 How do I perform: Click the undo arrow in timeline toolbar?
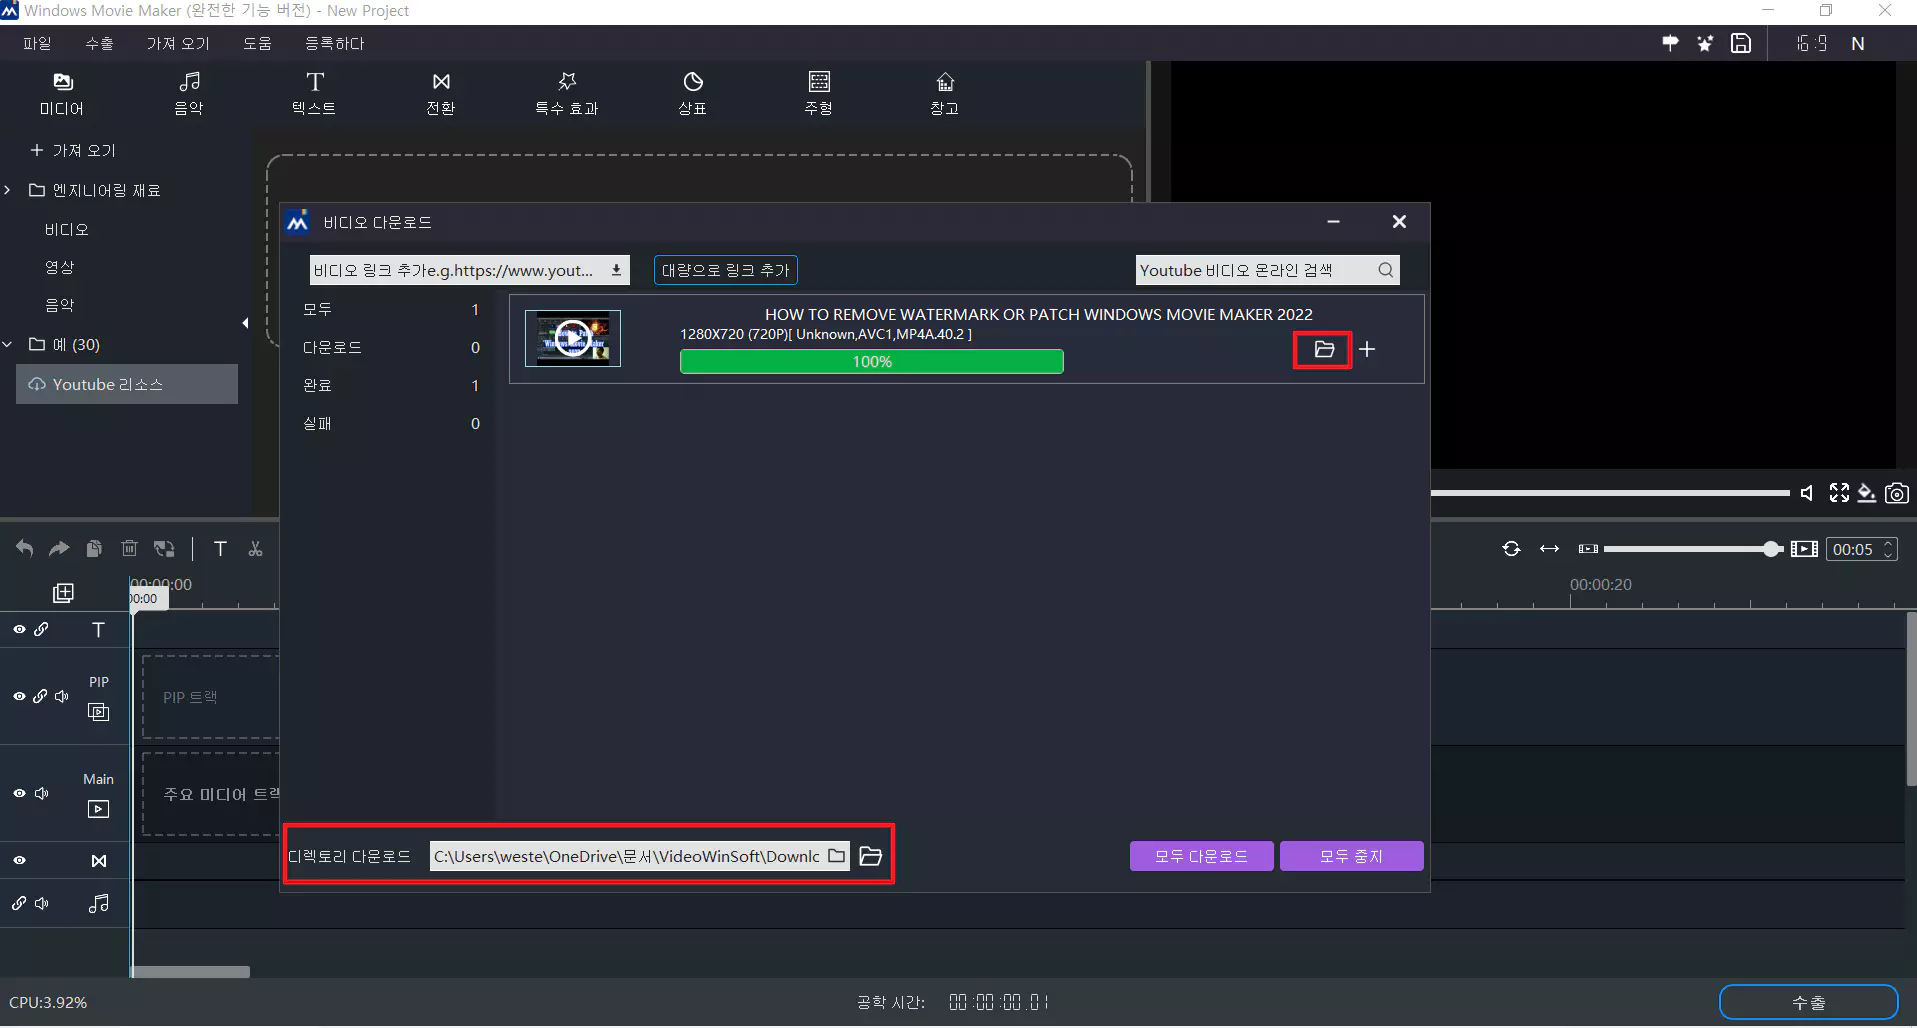click(x=24, y=548)
